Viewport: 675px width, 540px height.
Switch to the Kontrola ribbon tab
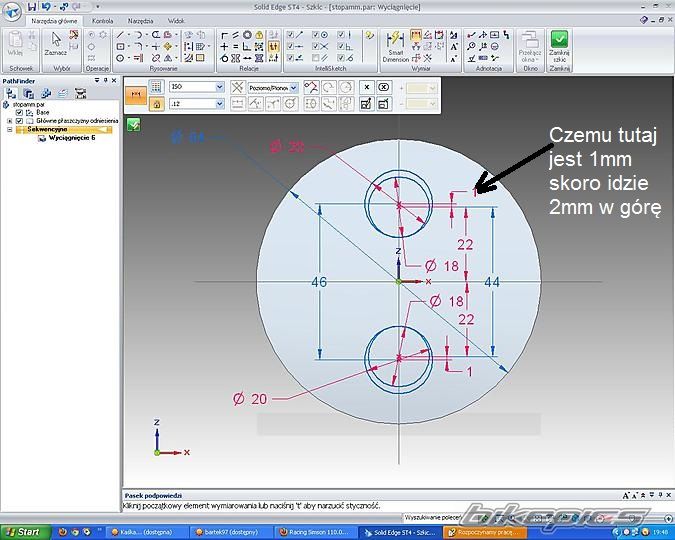pyautogui.click(x=102, y=20)
